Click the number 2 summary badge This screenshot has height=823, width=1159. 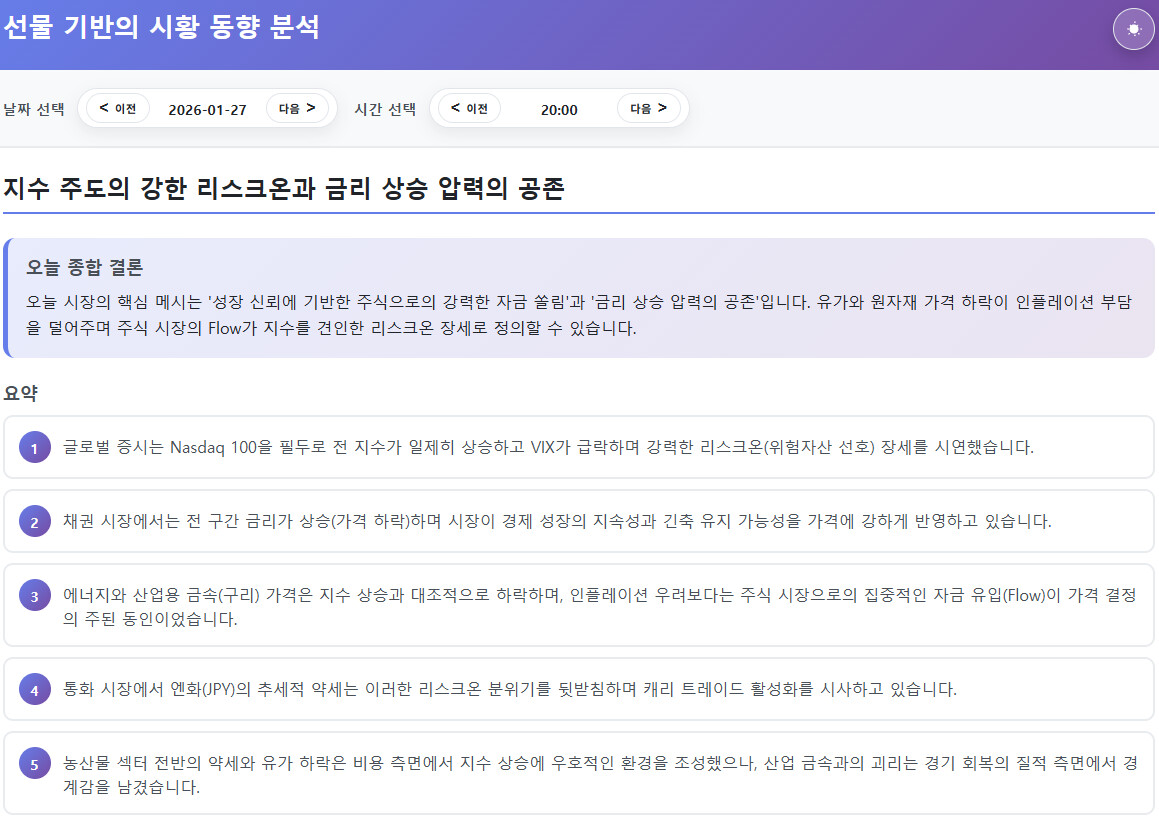tap(34, 522)
